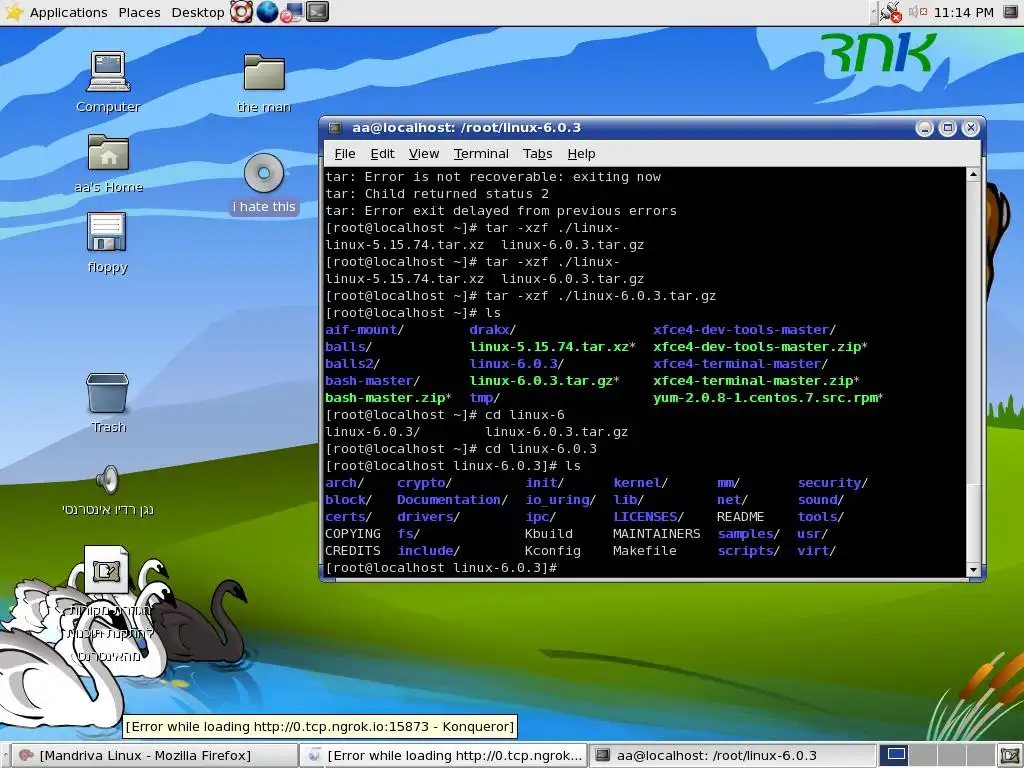Image resolution: width=1024 pixels, height=768 pixels.
Task: Open the Help menu in terminal
Action: [x=581, y=154]
